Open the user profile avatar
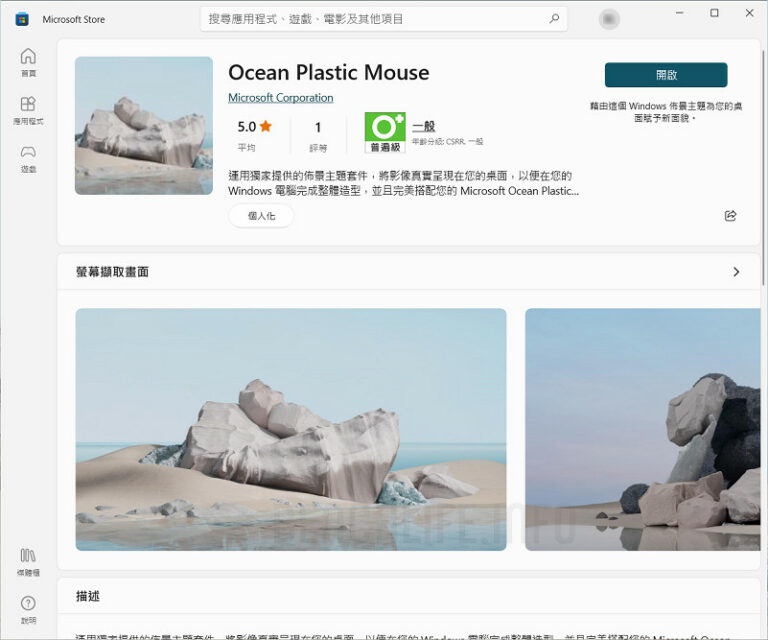This screenshot has height=640, width=768. click(x=609, y=19)
